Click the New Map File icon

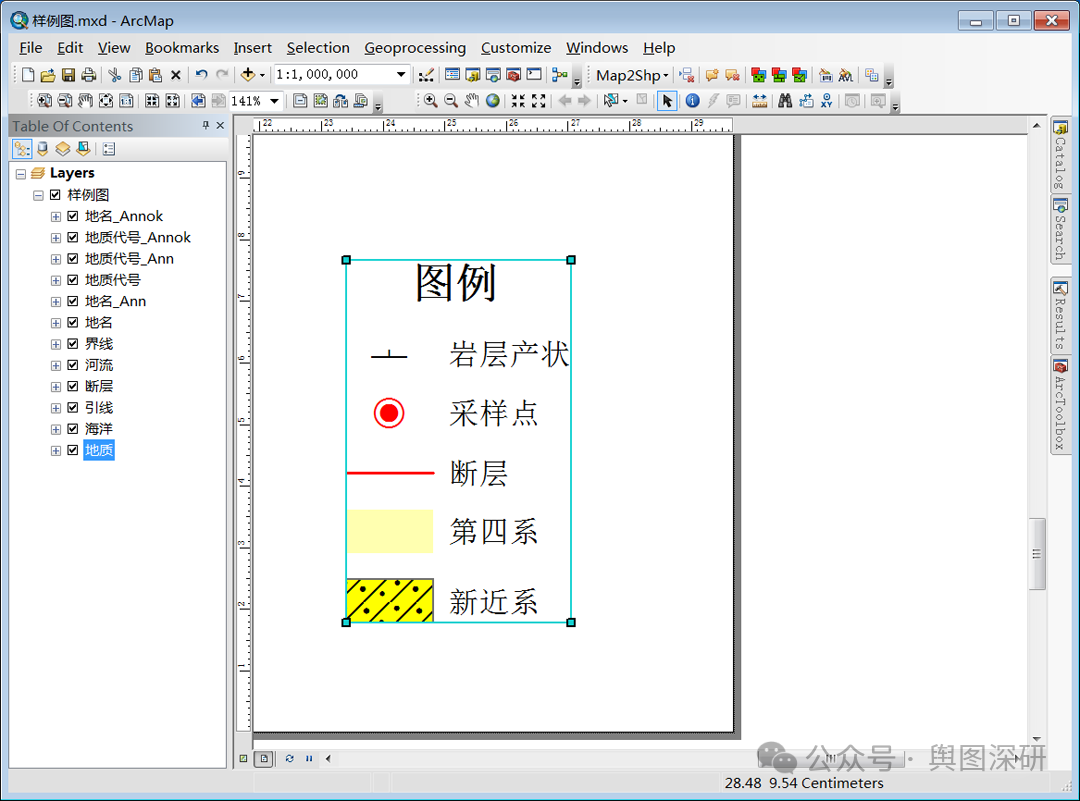coord(28,75)
